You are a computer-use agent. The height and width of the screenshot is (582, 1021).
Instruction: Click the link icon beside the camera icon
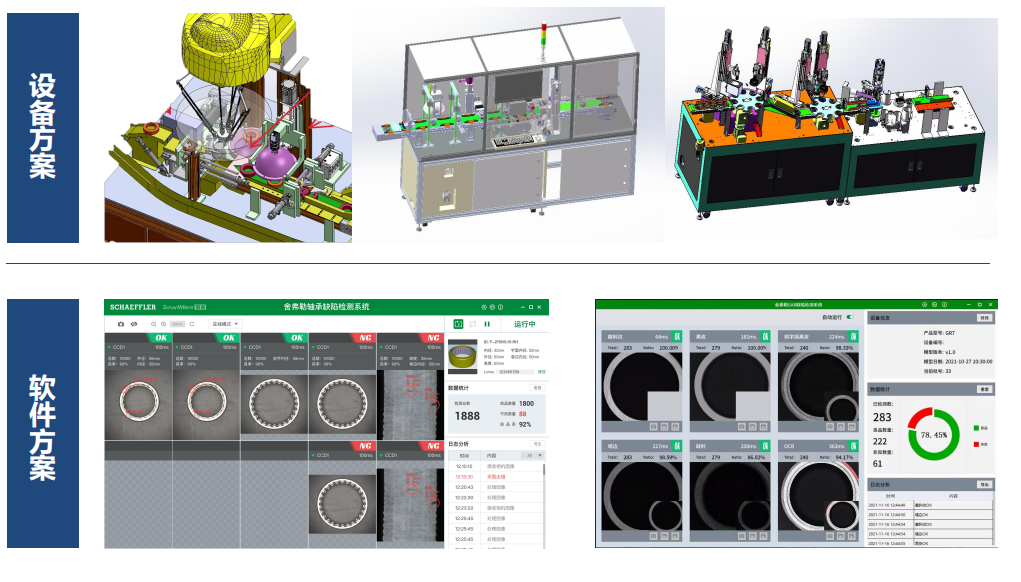(134, 324)
